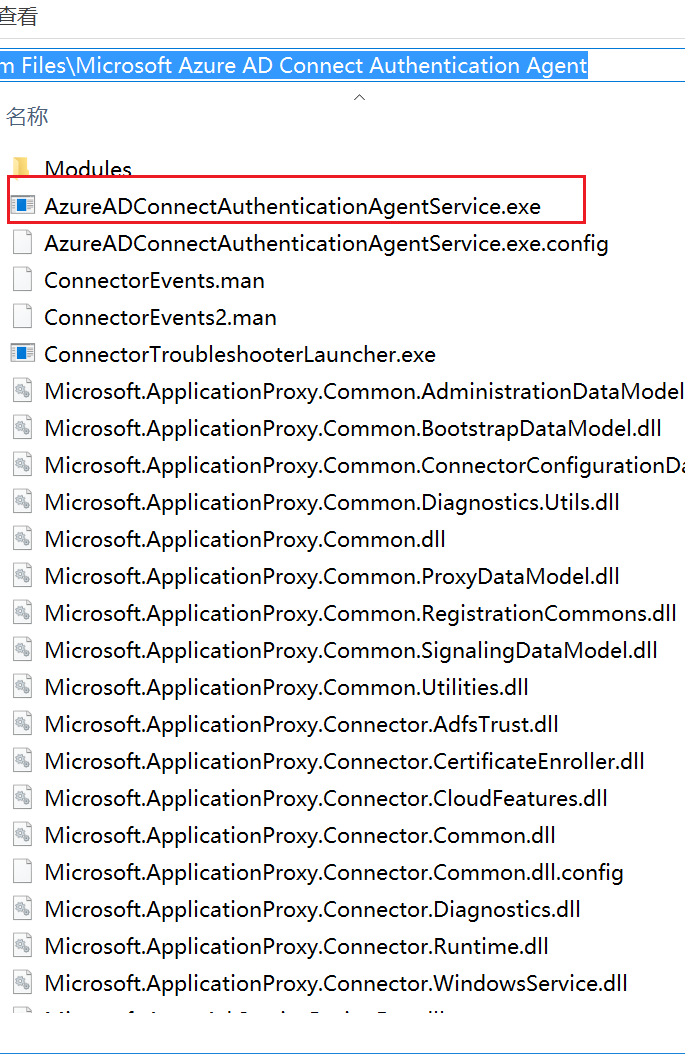
Task: Click the Connector.Runtime.dll file icon
Action: tap(23, 944)
